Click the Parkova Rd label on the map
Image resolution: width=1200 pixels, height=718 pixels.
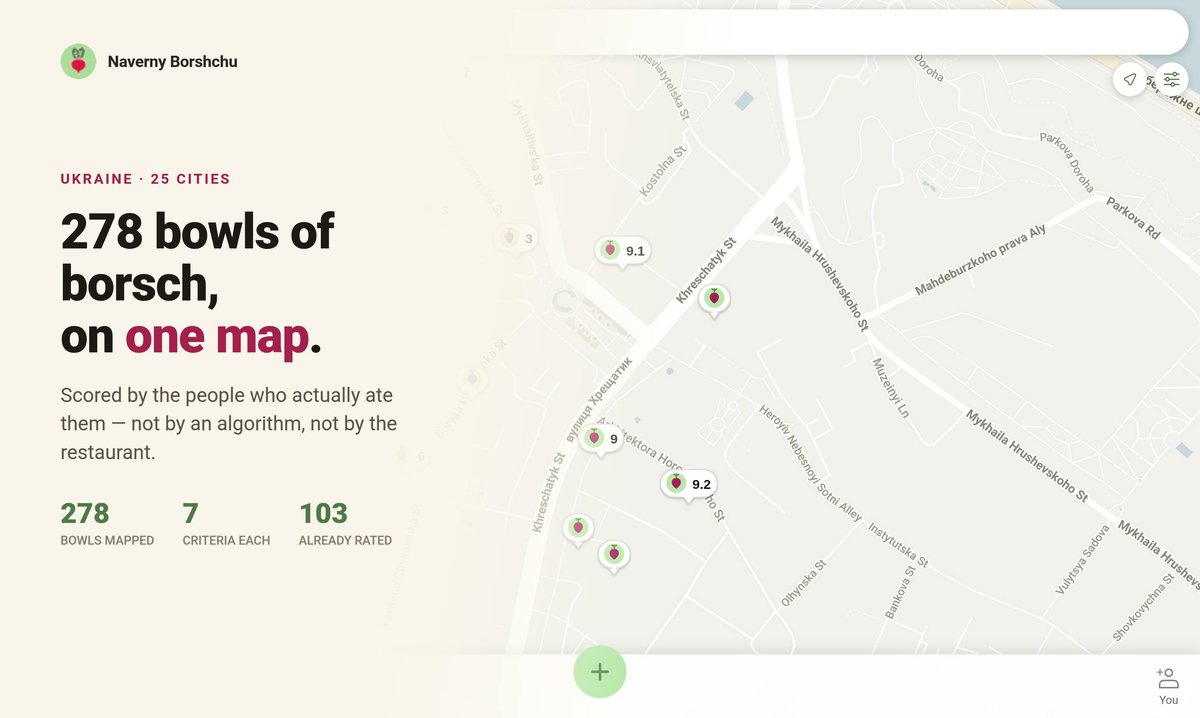pyautogui.click(x=1133, y=217)
